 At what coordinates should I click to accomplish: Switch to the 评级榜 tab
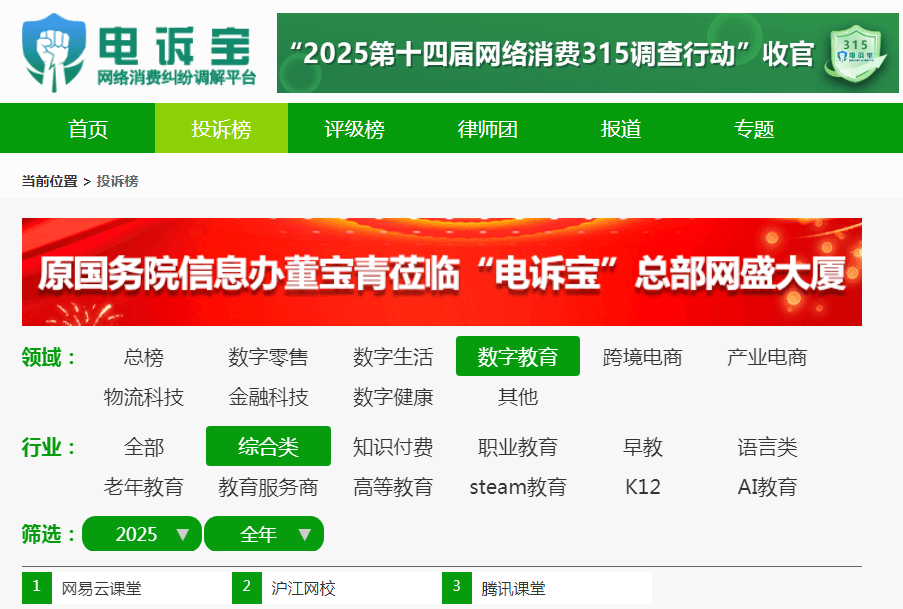click(x=354, y=129)
